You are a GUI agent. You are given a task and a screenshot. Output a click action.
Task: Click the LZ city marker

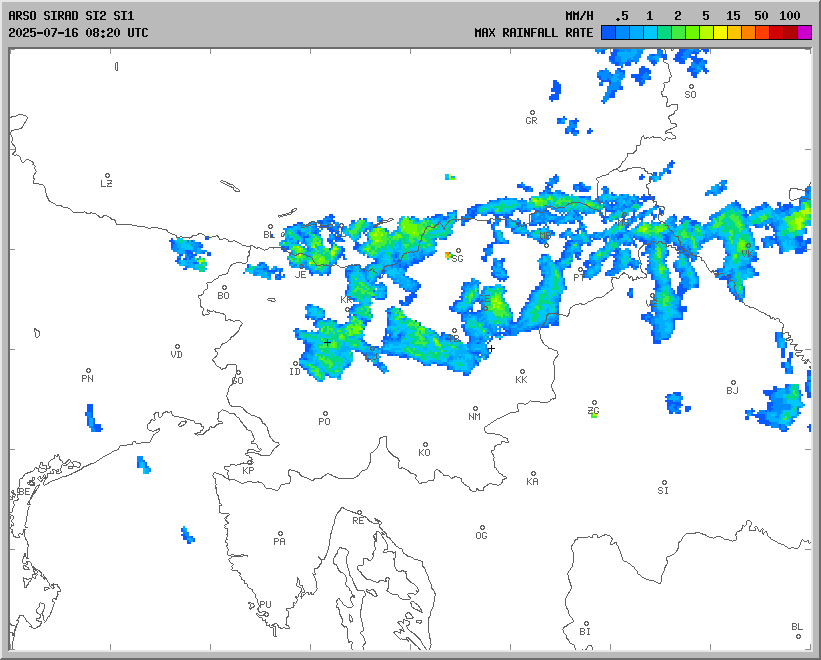[x=107, y=176]
